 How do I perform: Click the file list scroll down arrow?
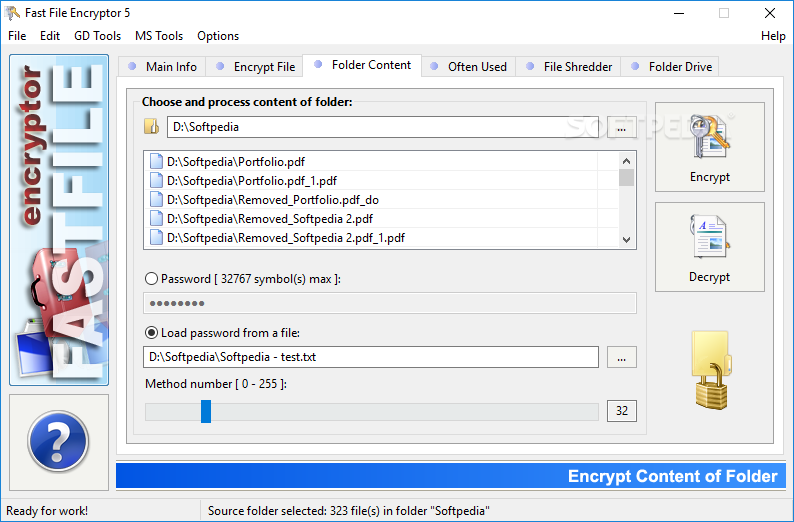coord(626,239)
